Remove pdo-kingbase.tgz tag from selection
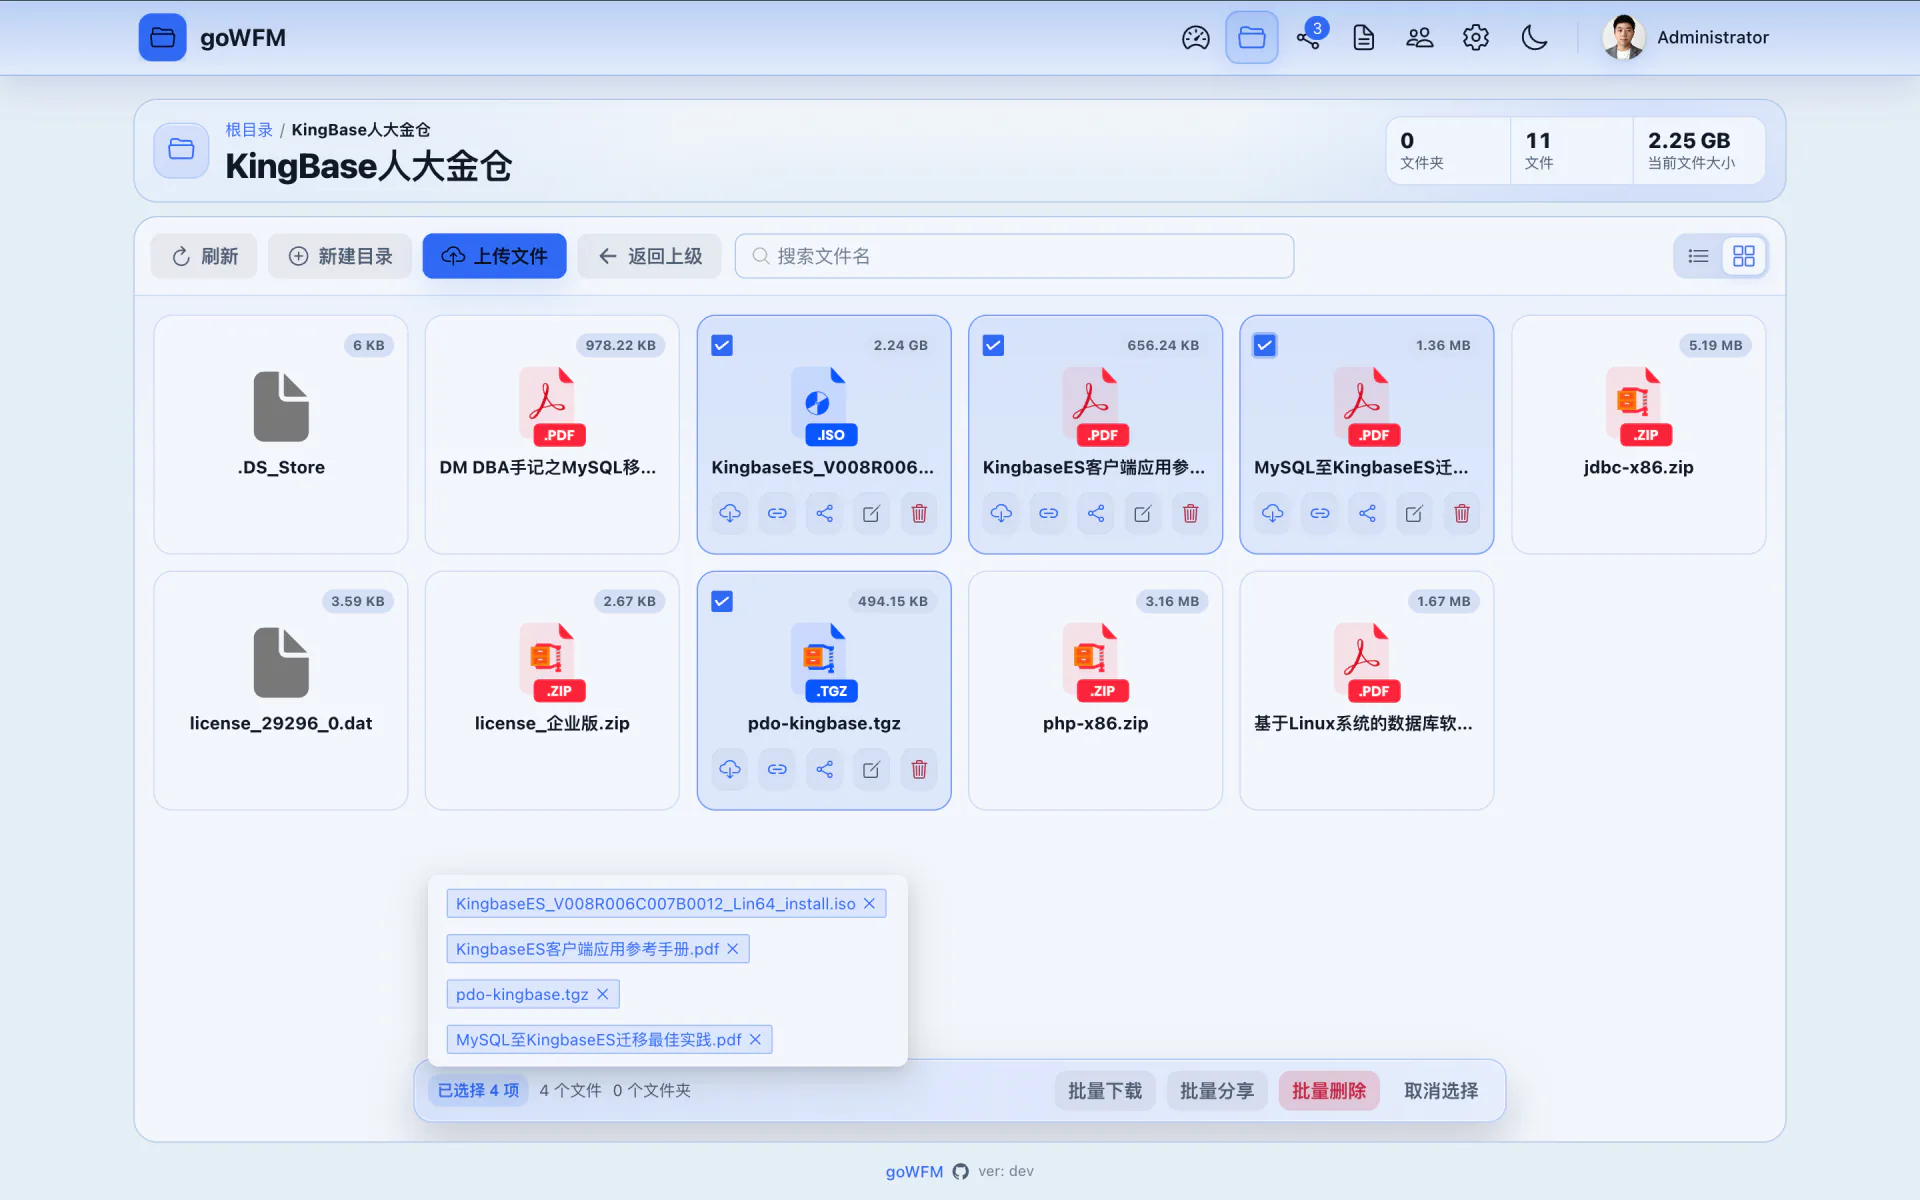This screenshot has width=1920, height=1200. pos(603,995)
